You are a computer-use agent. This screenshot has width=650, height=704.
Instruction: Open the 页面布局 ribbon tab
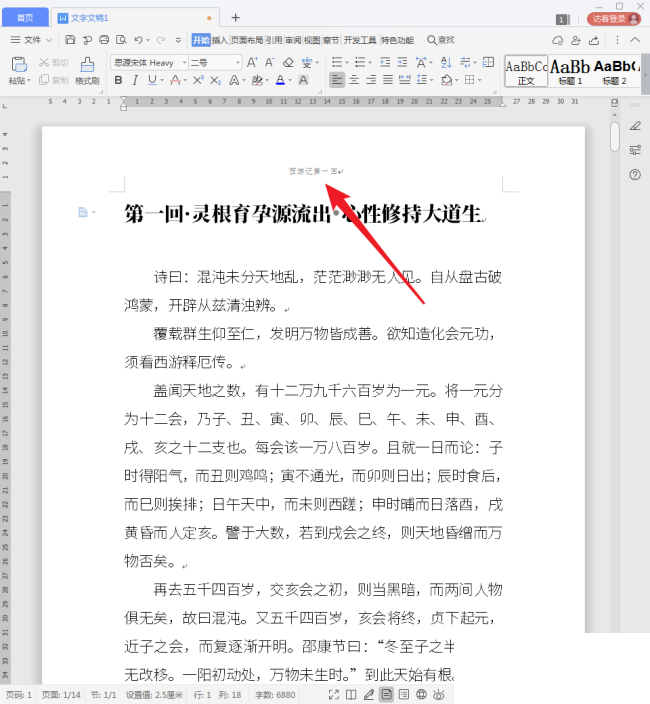click(247, 40)
